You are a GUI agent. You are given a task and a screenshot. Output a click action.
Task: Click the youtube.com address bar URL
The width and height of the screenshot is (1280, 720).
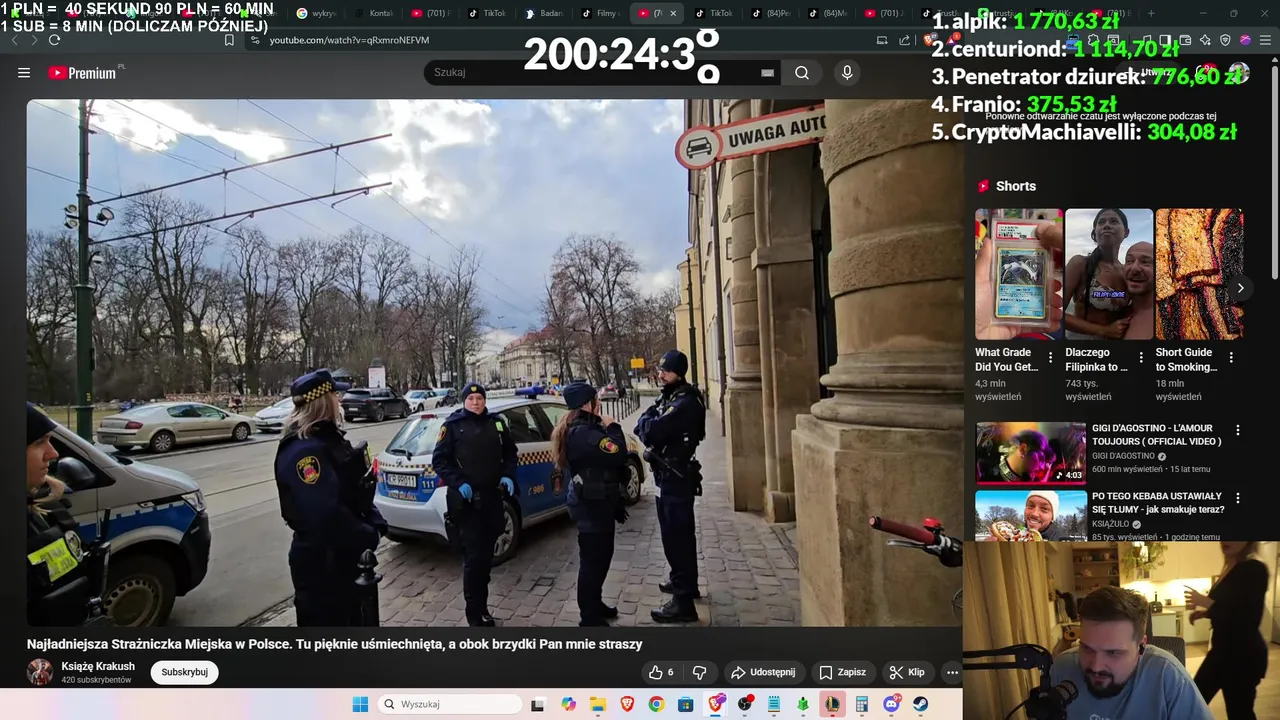(x=349, y=40)
